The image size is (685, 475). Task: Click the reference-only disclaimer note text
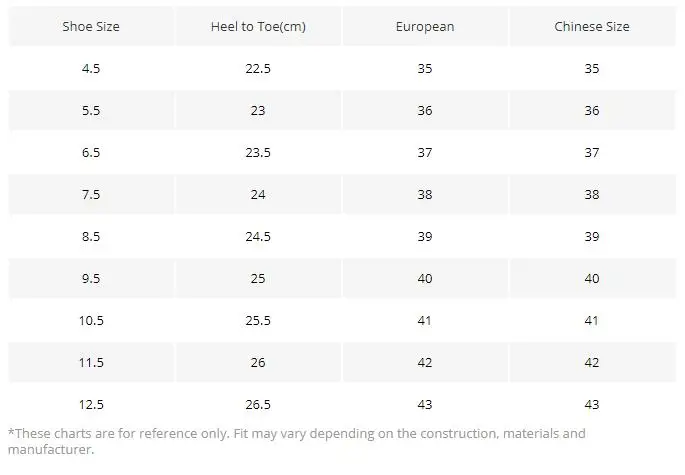coord(296,441)
